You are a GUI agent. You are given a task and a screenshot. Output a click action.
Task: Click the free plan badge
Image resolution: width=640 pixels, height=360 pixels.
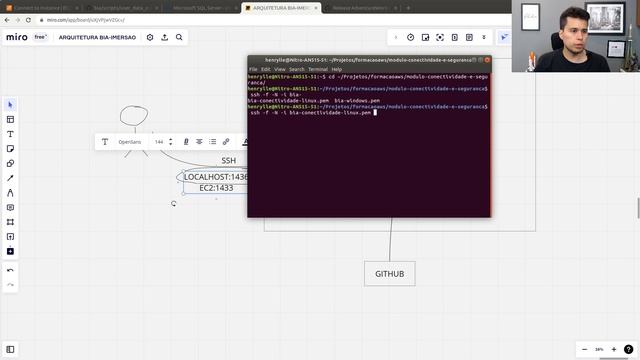coord(40,37)
